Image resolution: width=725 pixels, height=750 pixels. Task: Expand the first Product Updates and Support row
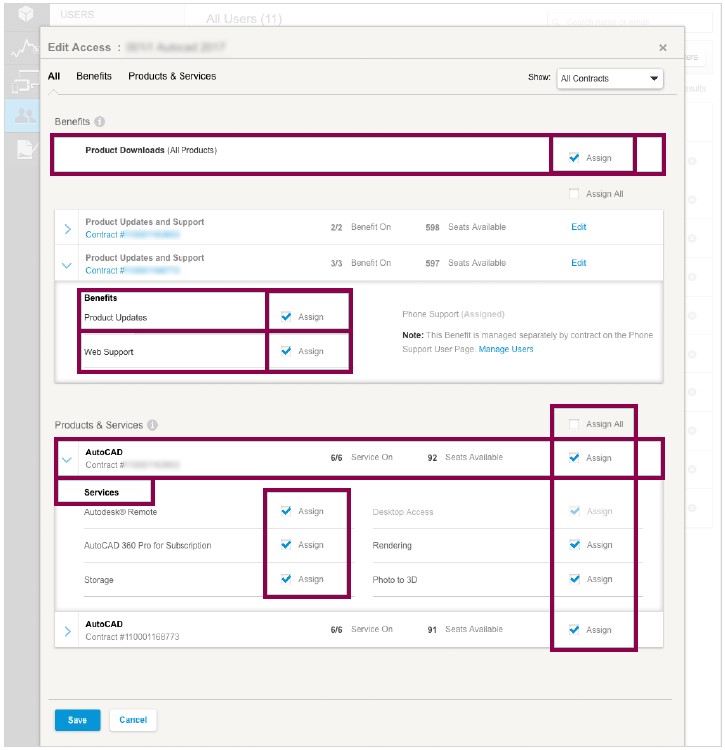tap(67, 229)
